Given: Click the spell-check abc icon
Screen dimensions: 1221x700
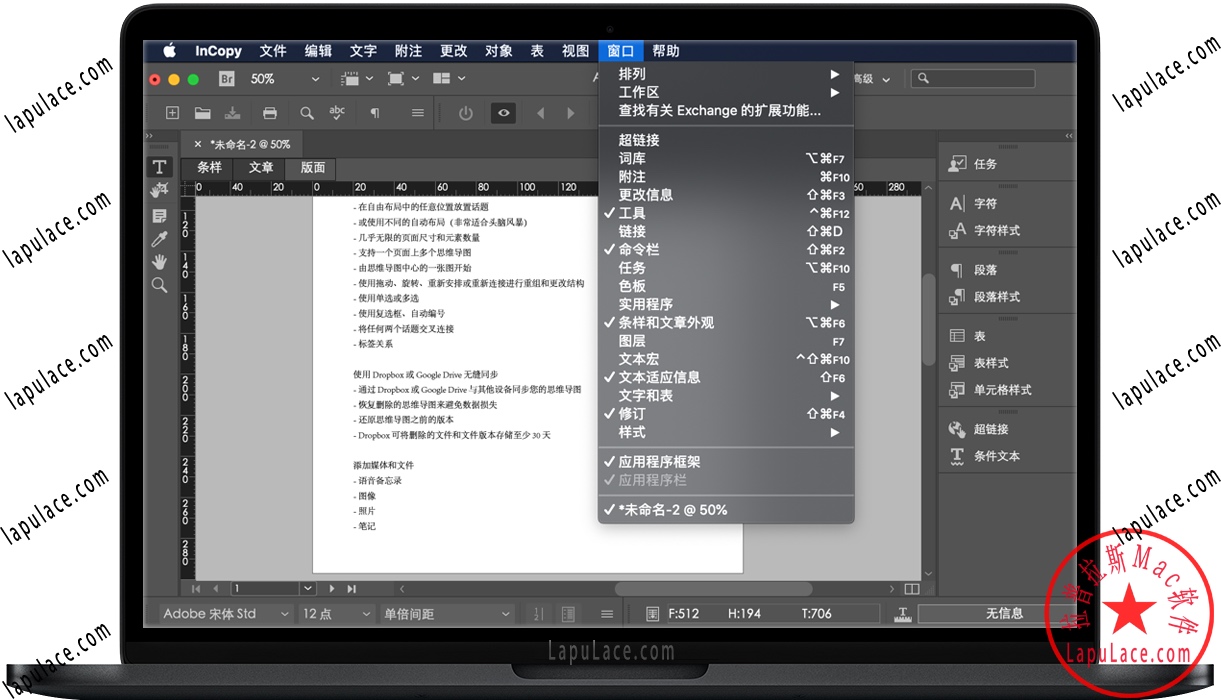Looking at the screenshot, I should click(337, 113).
